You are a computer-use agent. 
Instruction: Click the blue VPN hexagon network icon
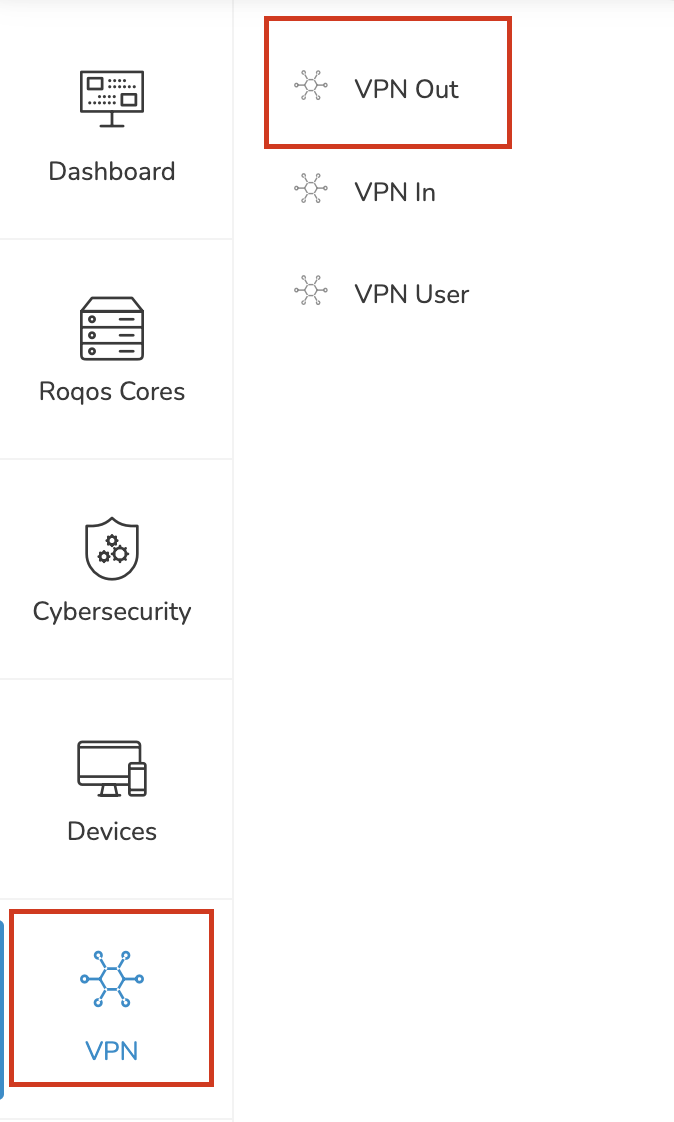click(112, 979)
